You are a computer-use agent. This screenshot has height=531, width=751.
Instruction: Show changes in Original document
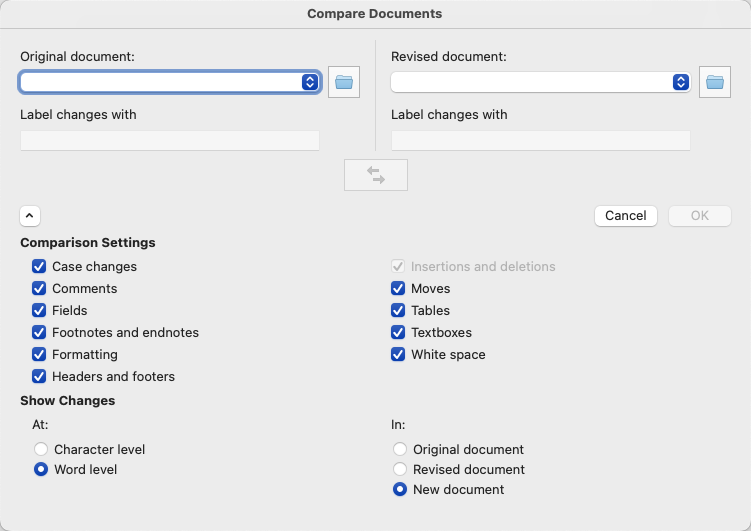pos(400,450)
